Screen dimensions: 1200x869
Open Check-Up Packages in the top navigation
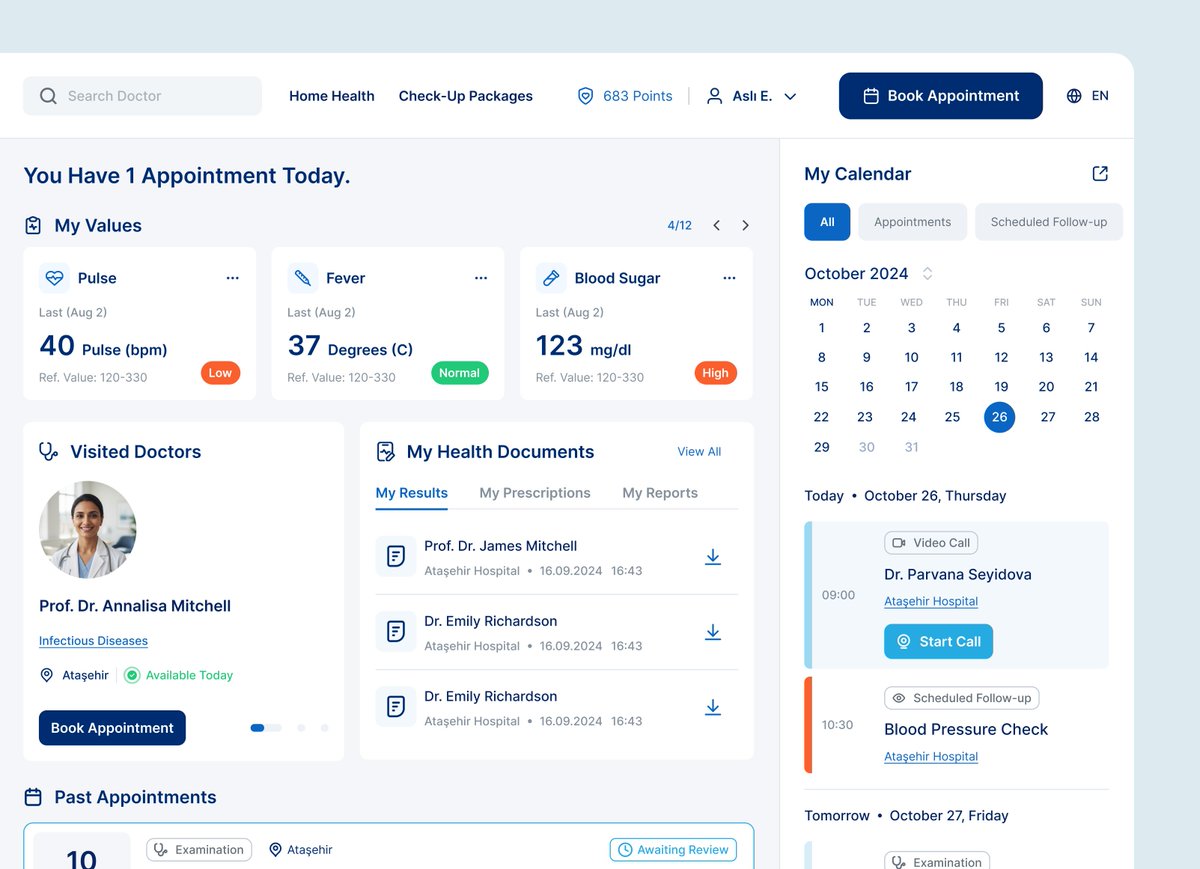click(x=466, y=96)
